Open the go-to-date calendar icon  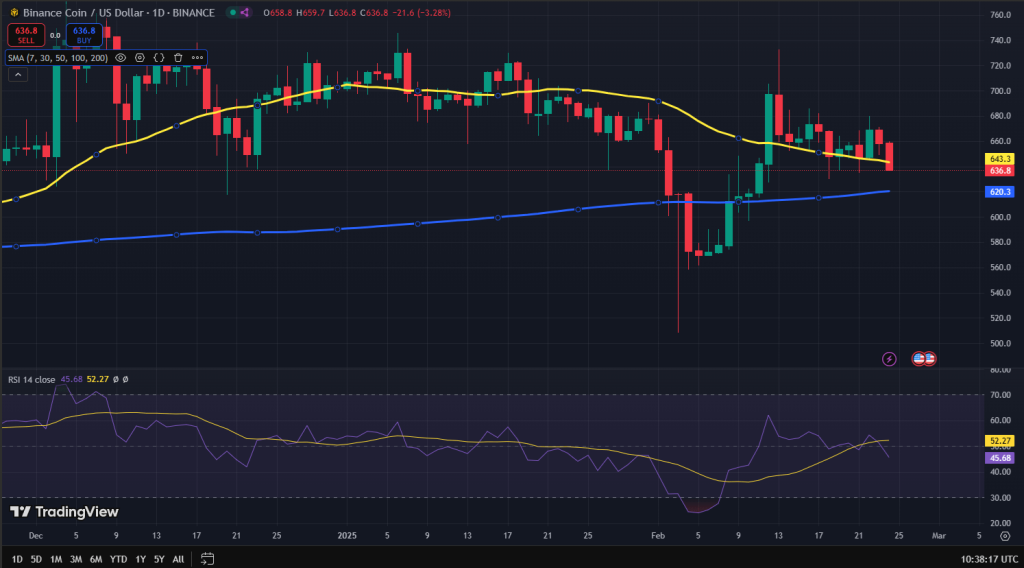(x=207, y=559)
